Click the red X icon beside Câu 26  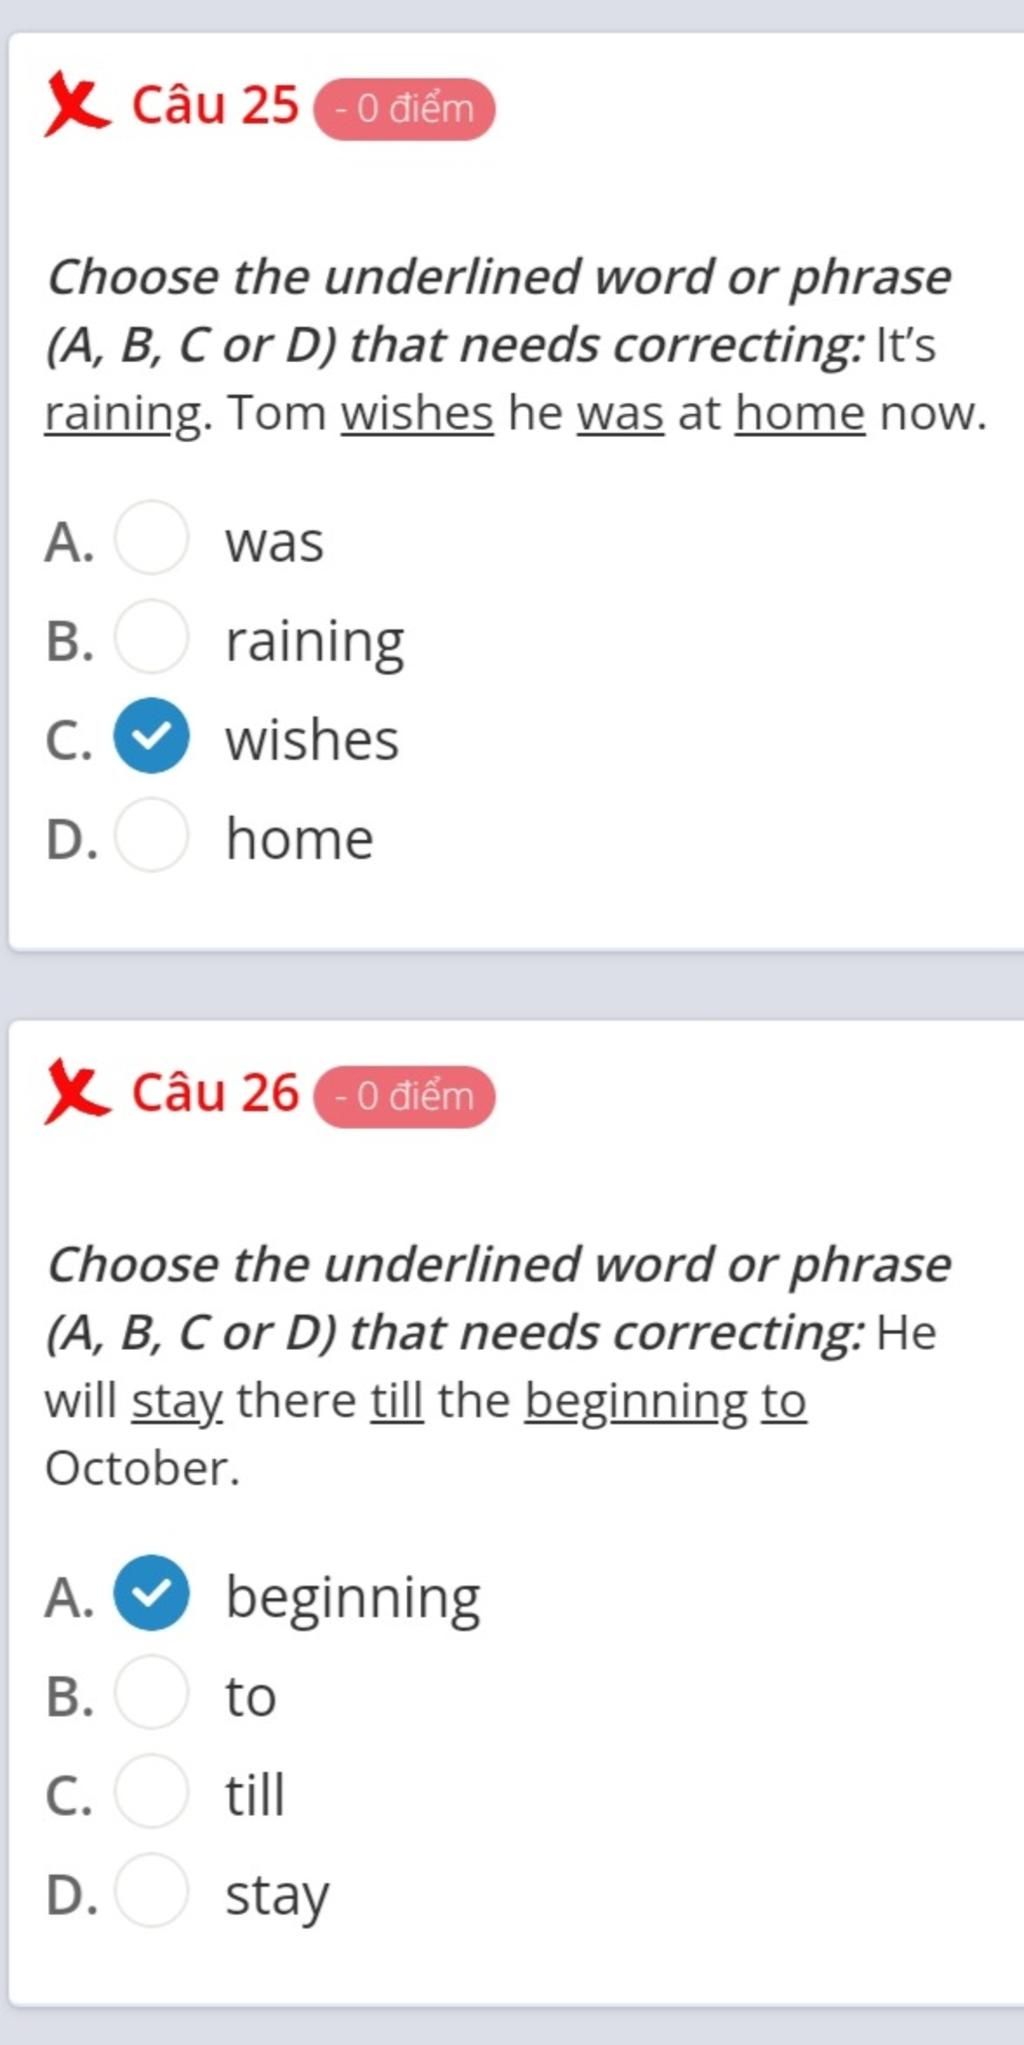(x=75, y=1093)
